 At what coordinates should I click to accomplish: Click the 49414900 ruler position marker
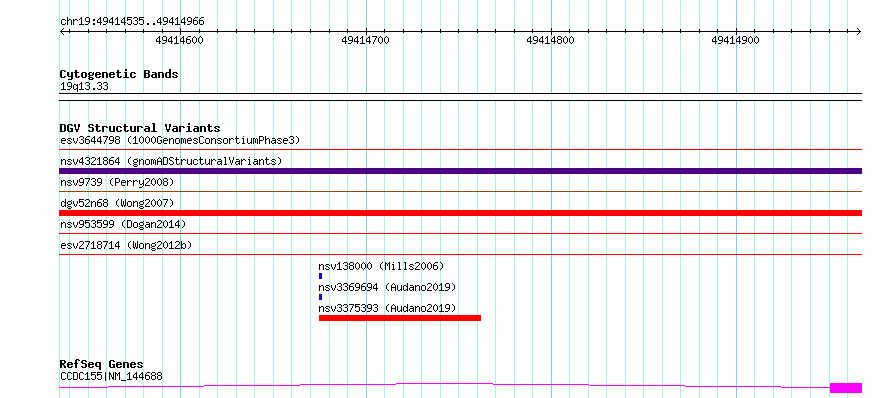736,40
